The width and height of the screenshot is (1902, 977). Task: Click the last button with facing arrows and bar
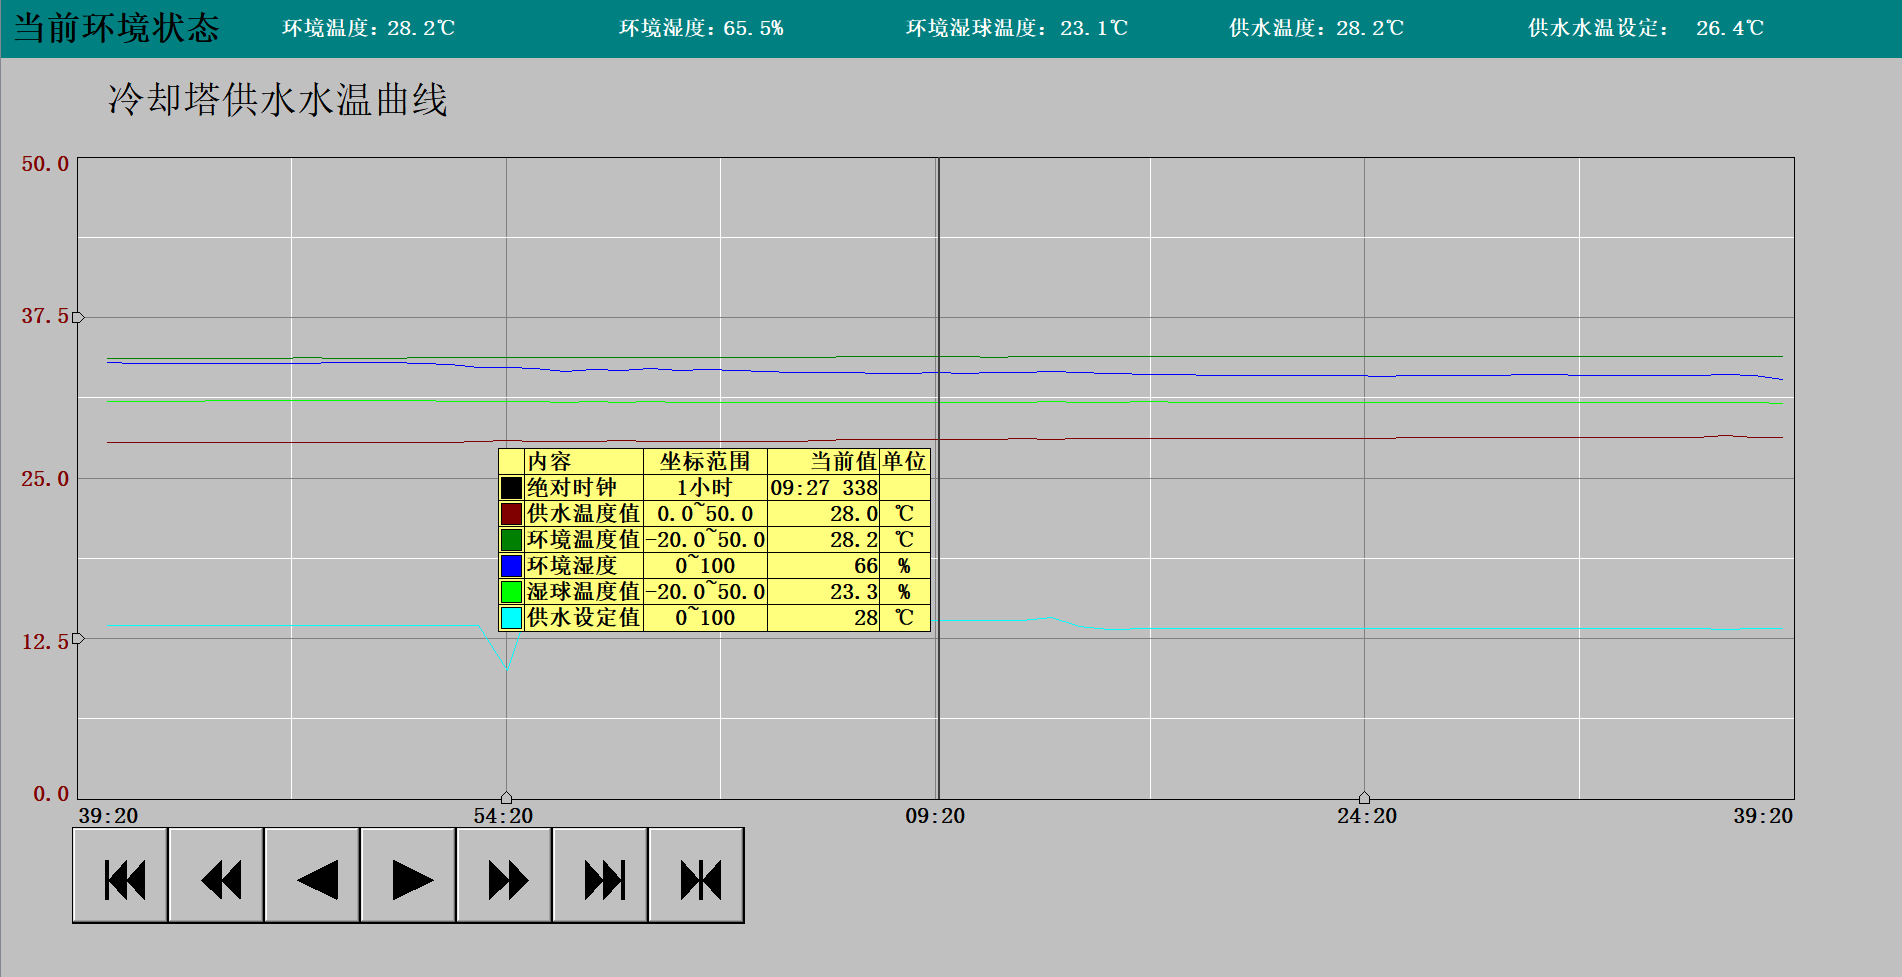coord(696,877)
